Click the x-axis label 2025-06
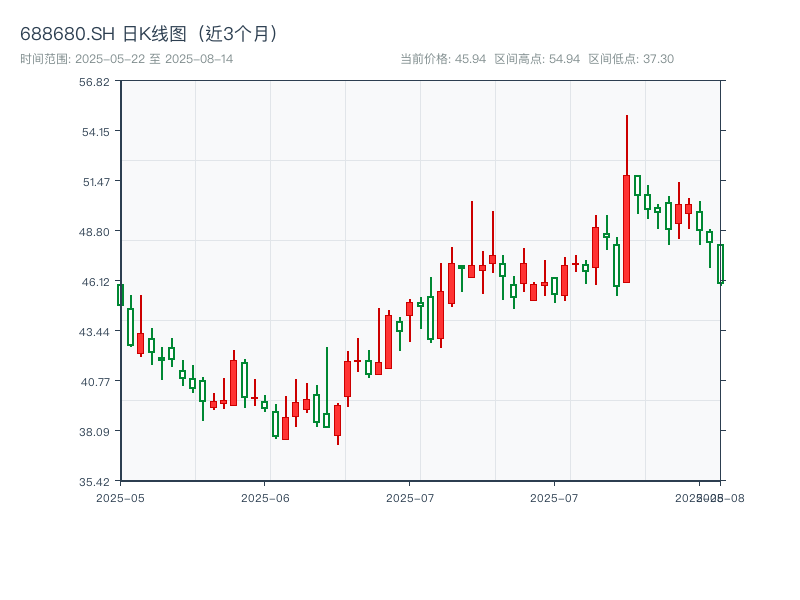The height and width of the screenshot is (600, 800). click(265, 497)
